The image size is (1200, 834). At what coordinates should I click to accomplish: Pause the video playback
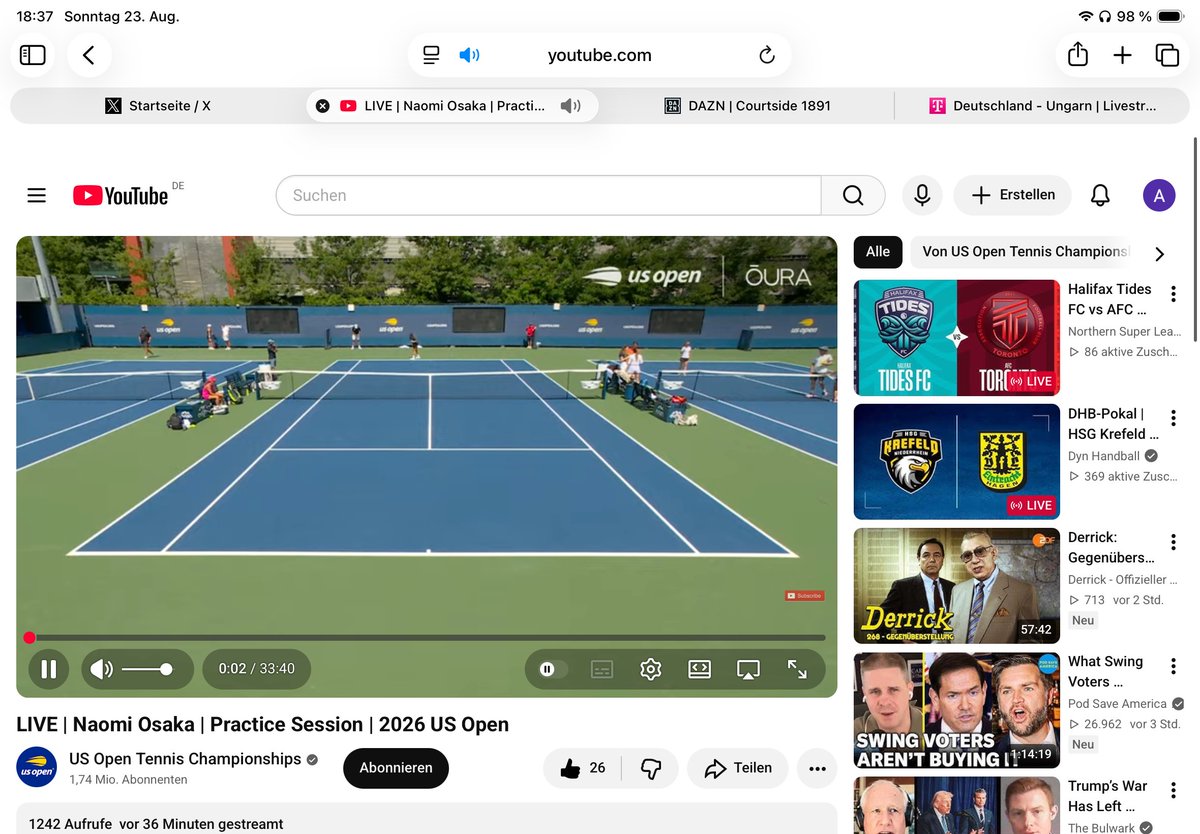pyautogui.click(x=48, y=669)
